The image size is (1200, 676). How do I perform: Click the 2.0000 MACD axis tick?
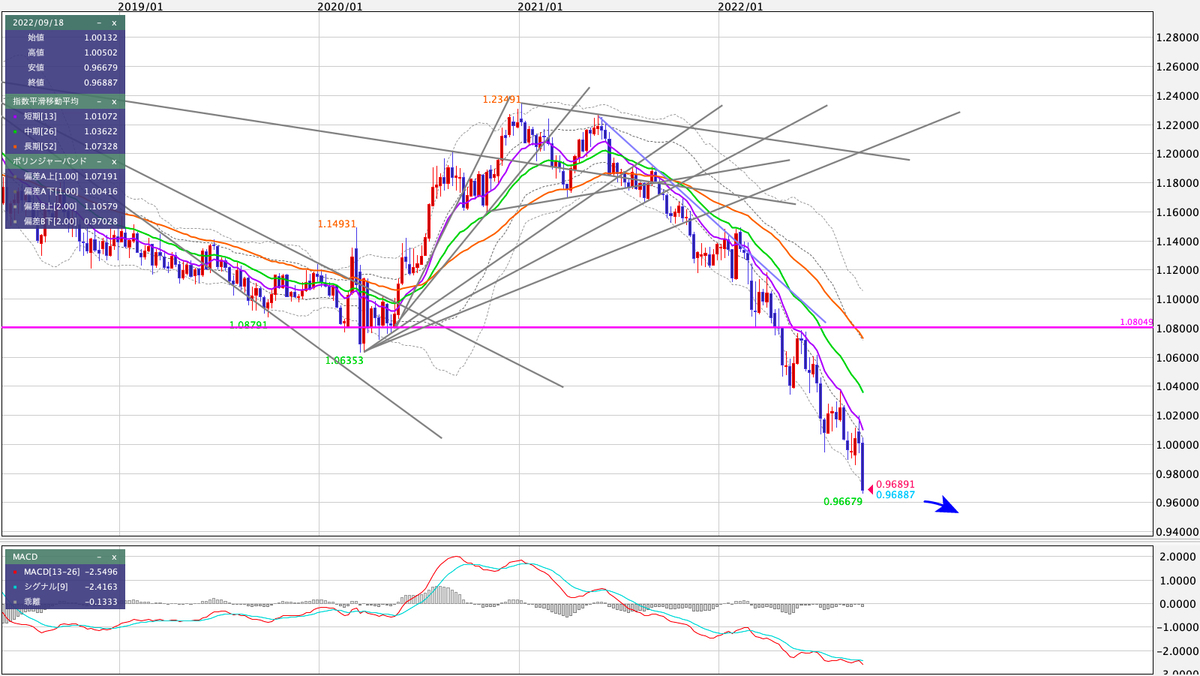click(1179, 556)
